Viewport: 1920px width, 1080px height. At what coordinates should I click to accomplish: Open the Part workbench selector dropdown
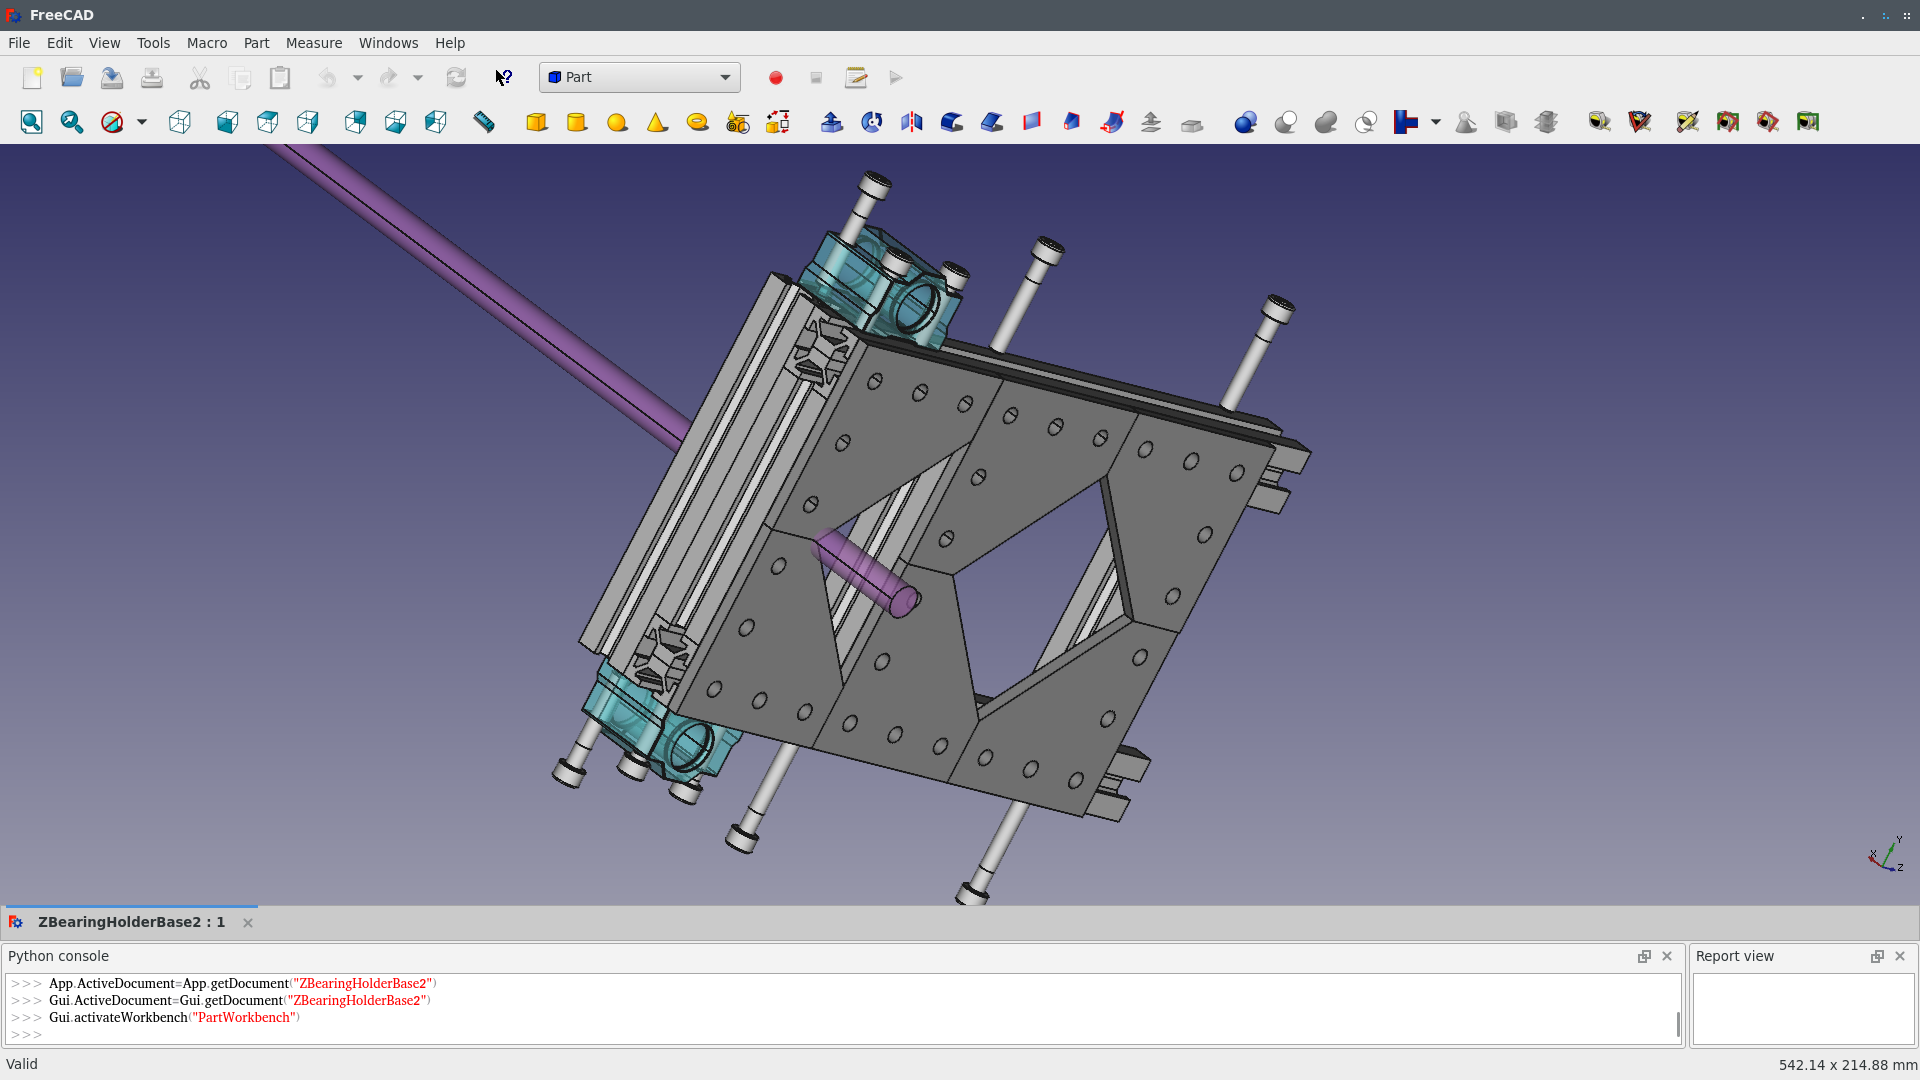[640, 78]
